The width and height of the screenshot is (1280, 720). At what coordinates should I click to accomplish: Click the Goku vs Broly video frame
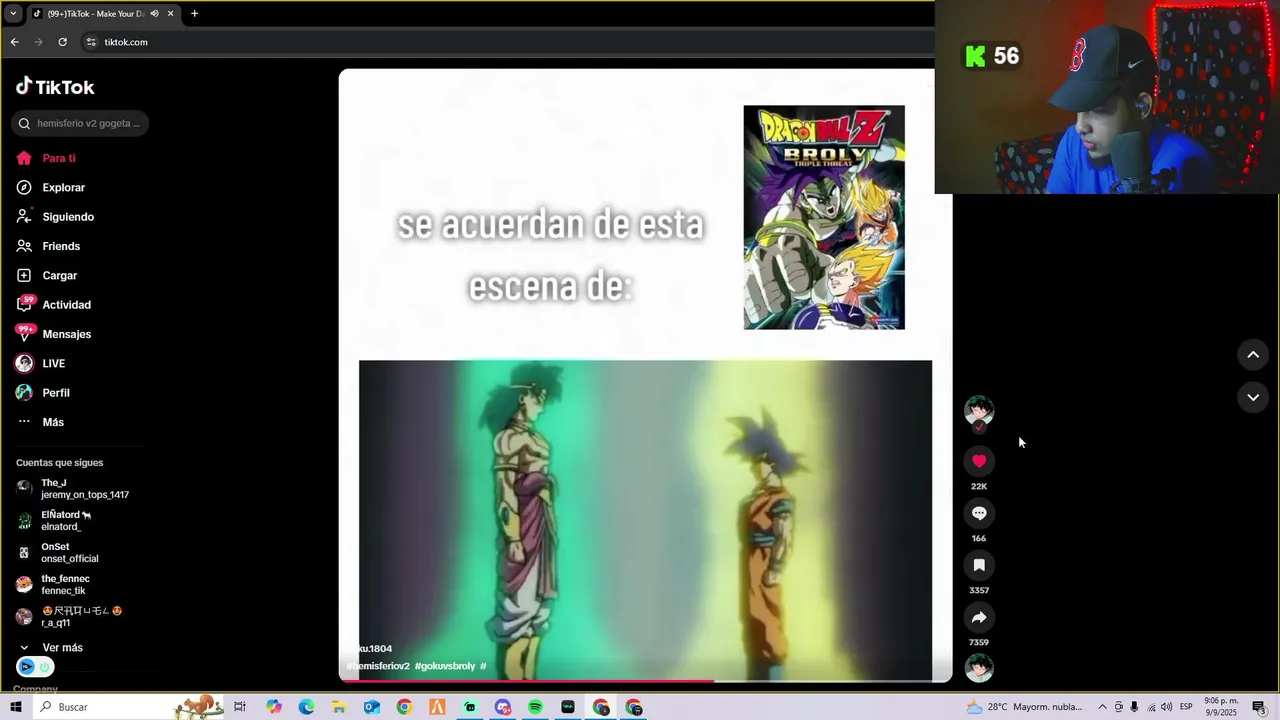click(x=645, y=520)
